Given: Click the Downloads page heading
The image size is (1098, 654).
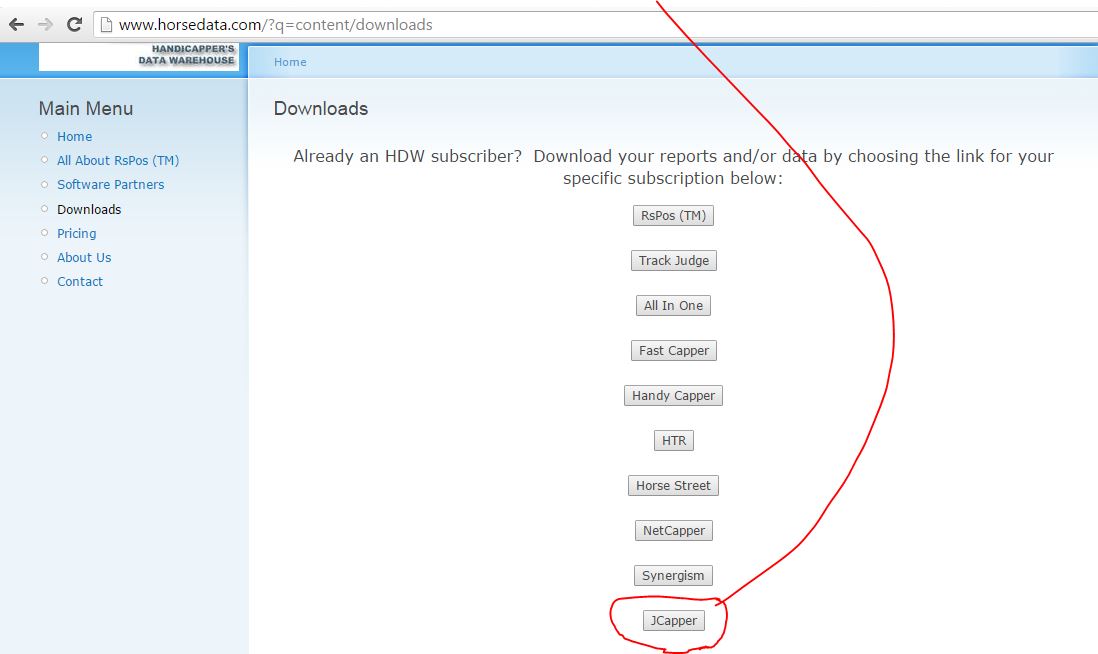Looking at the screenshot, I should coord(321,109).
